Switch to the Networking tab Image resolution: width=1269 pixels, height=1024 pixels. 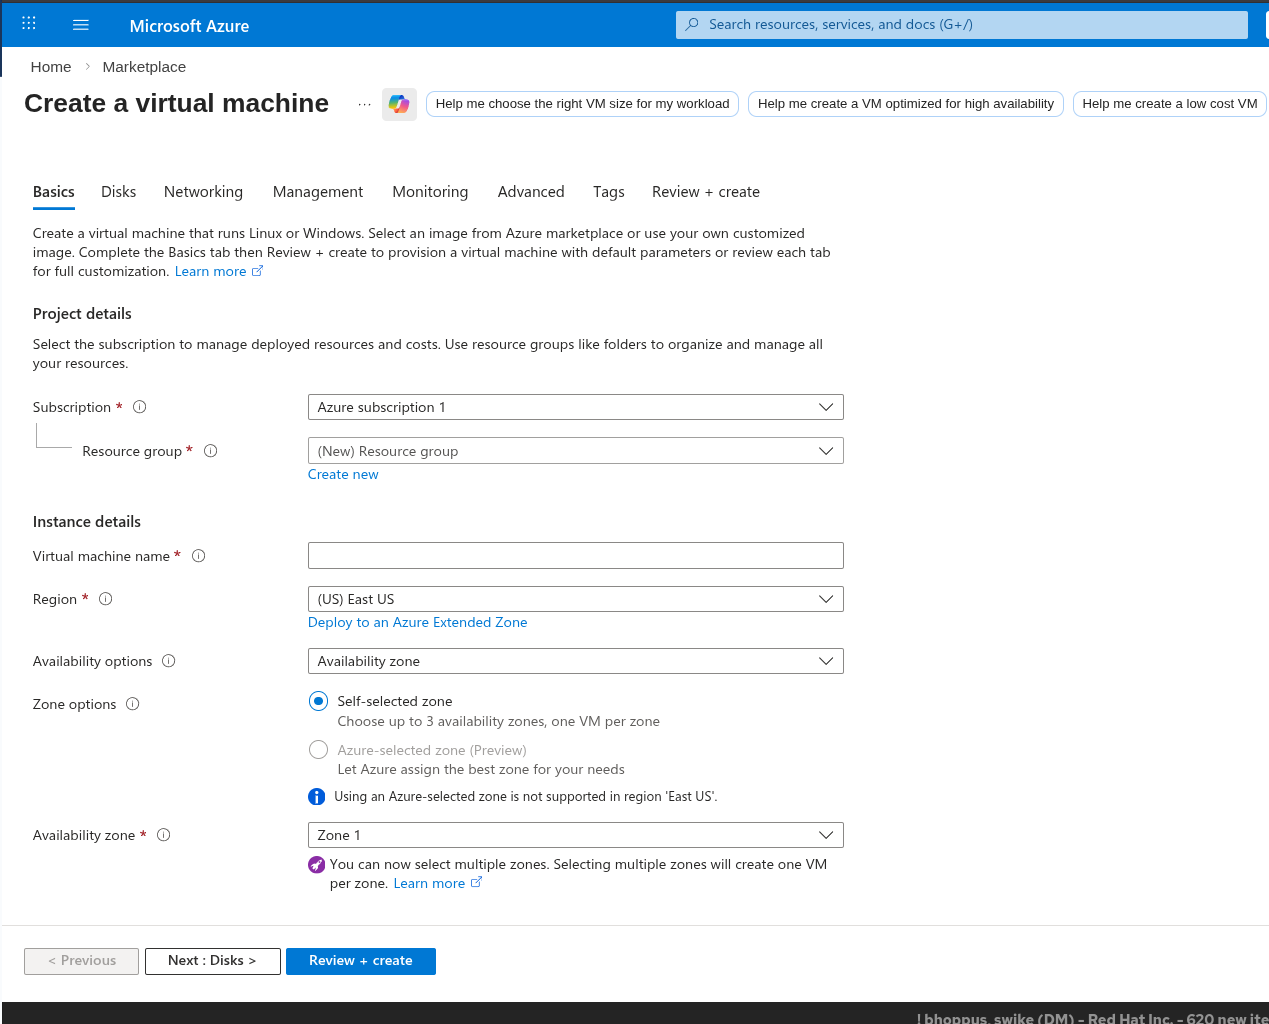coord(203,192)
